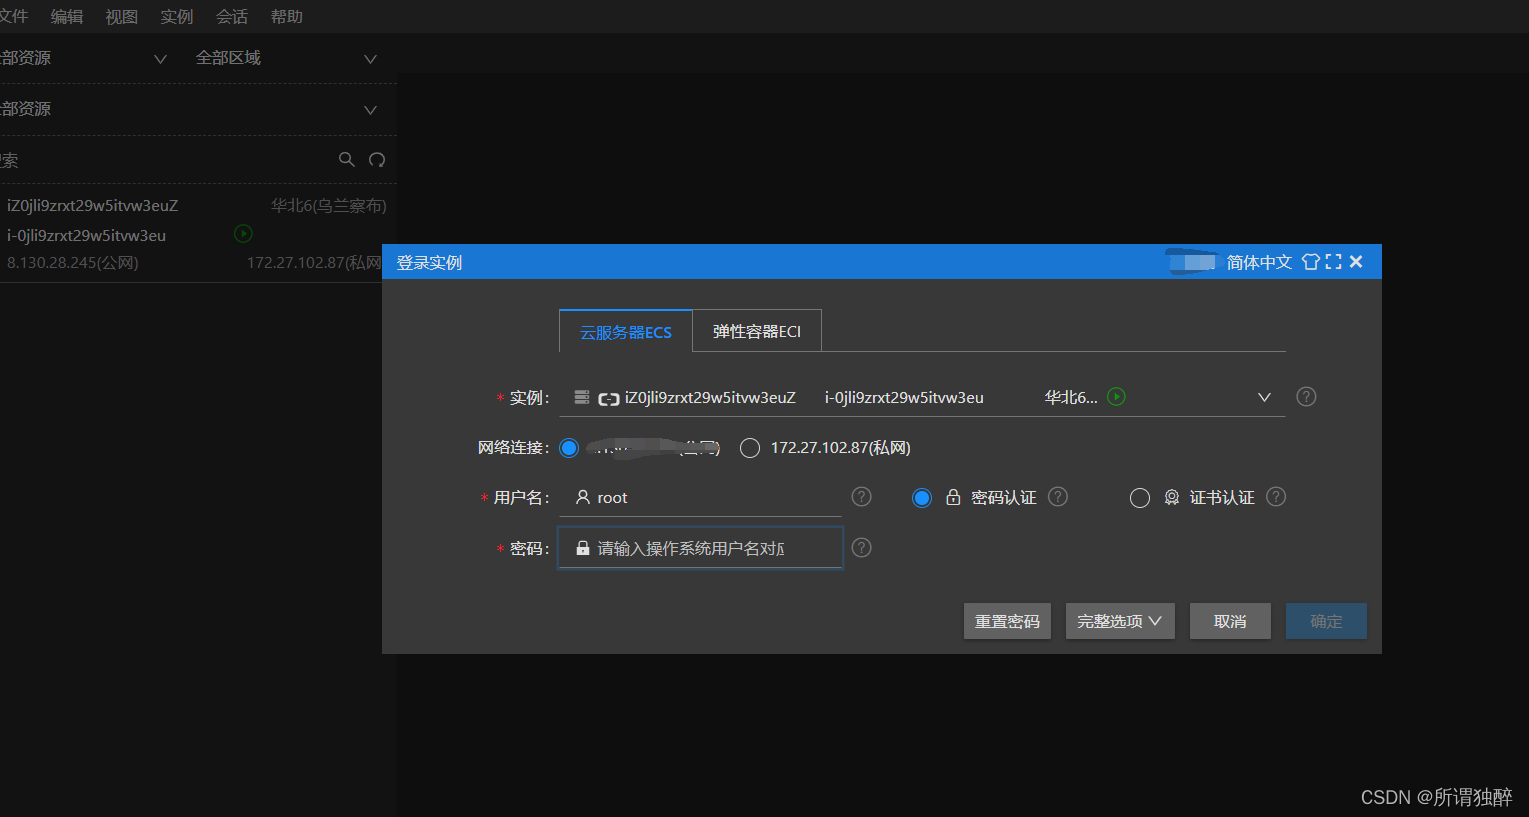The height and width of the screenshot is (817, 1529).
Task: Choose 证书认证 radio button
Action: 1140,498
